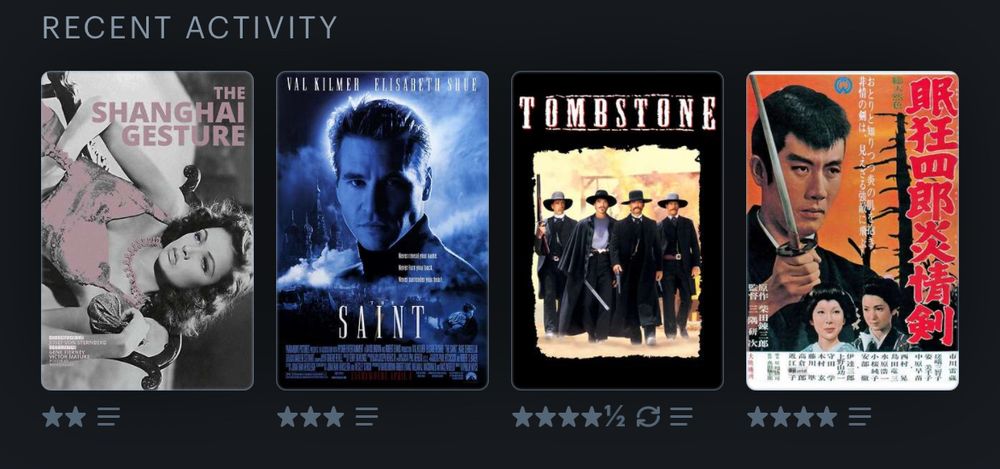The width and height of the screenshot is (1000, 469).
Task: Open the Tombstone film poster
Action: pos(617,230)
